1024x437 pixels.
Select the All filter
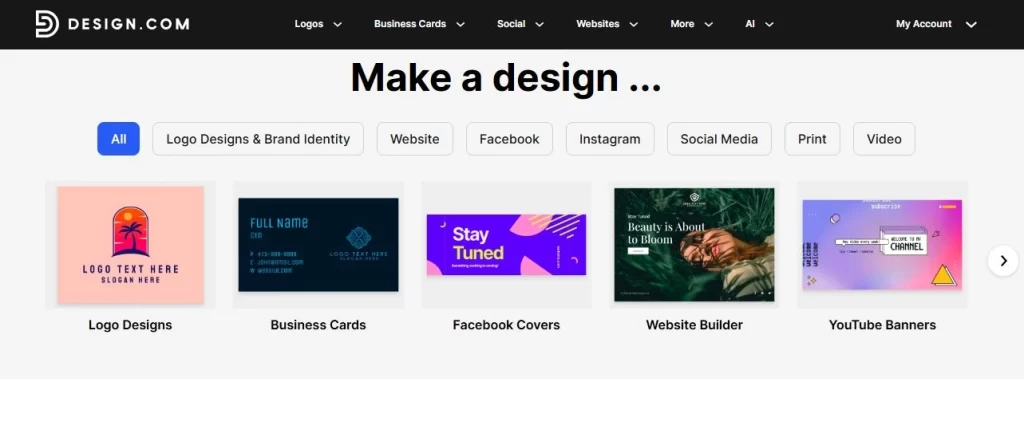(x=118, y=138)
